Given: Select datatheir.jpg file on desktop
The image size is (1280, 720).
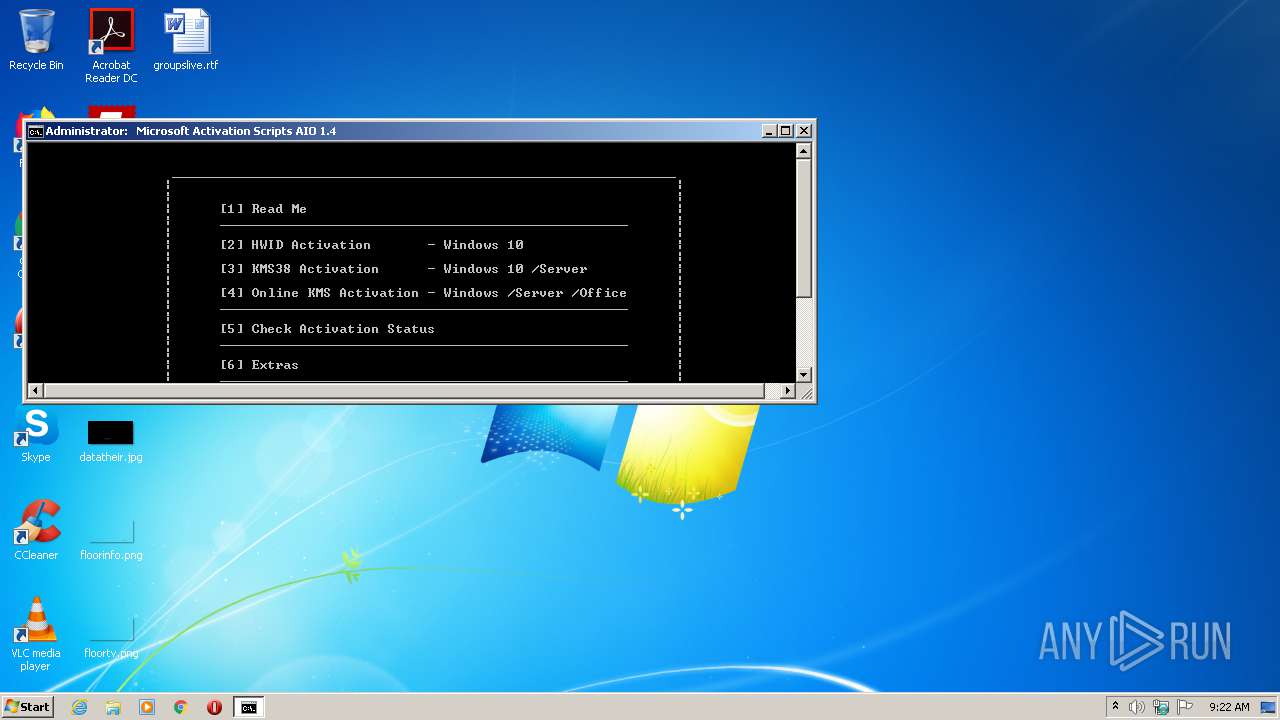Looking at the screenshot, I should (111, 441).
